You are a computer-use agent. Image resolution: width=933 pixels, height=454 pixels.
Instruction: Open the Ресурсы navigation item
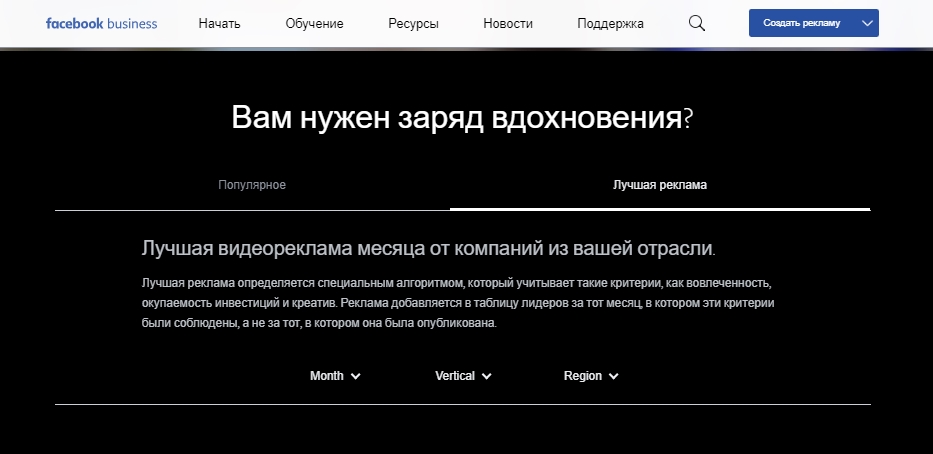click(413, 23)
